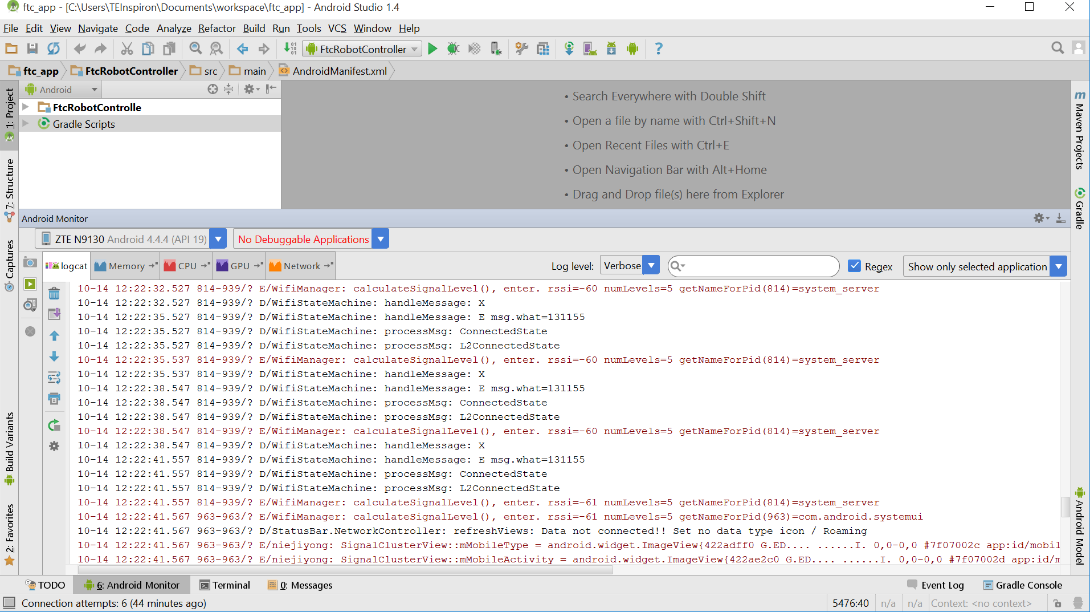Open the Verbose log level dropdown
1090x612 pixels.
(x=651, y=266)
